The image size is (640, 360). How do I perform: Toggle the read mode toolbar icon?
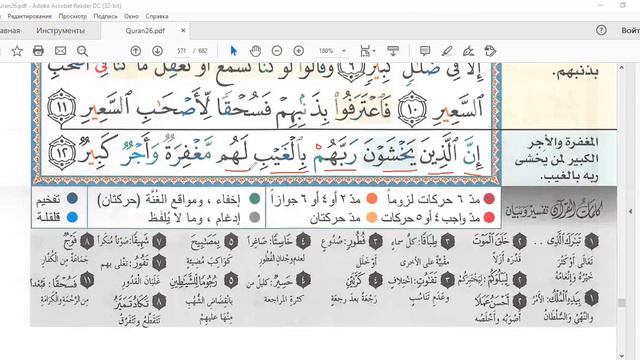(x=393, y=51)
